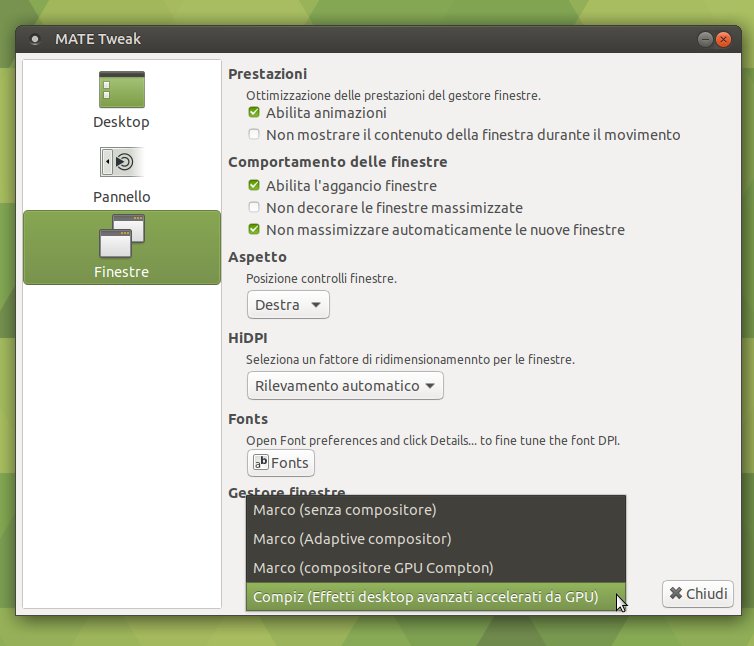Select Marco (Adaptive compositor) option
754x646 pixels.
tap(436, 539)
